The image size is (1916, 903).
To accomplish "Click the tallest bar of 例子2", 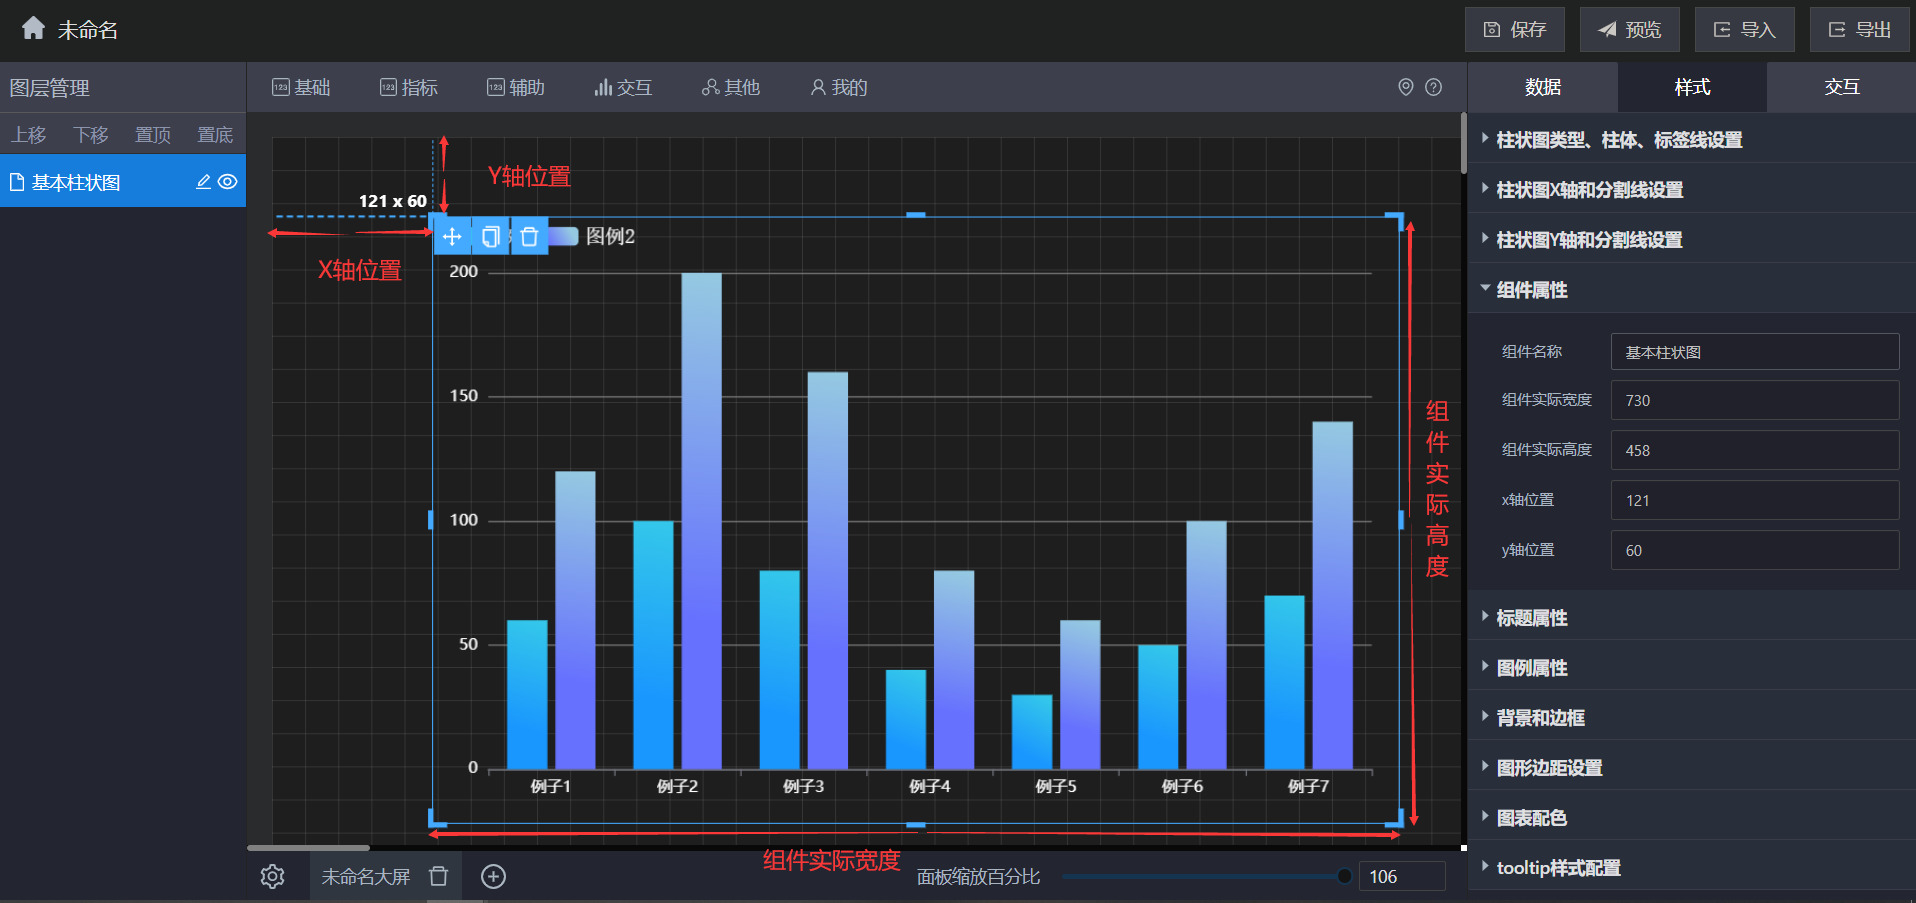I will click(x=701, y=520).
